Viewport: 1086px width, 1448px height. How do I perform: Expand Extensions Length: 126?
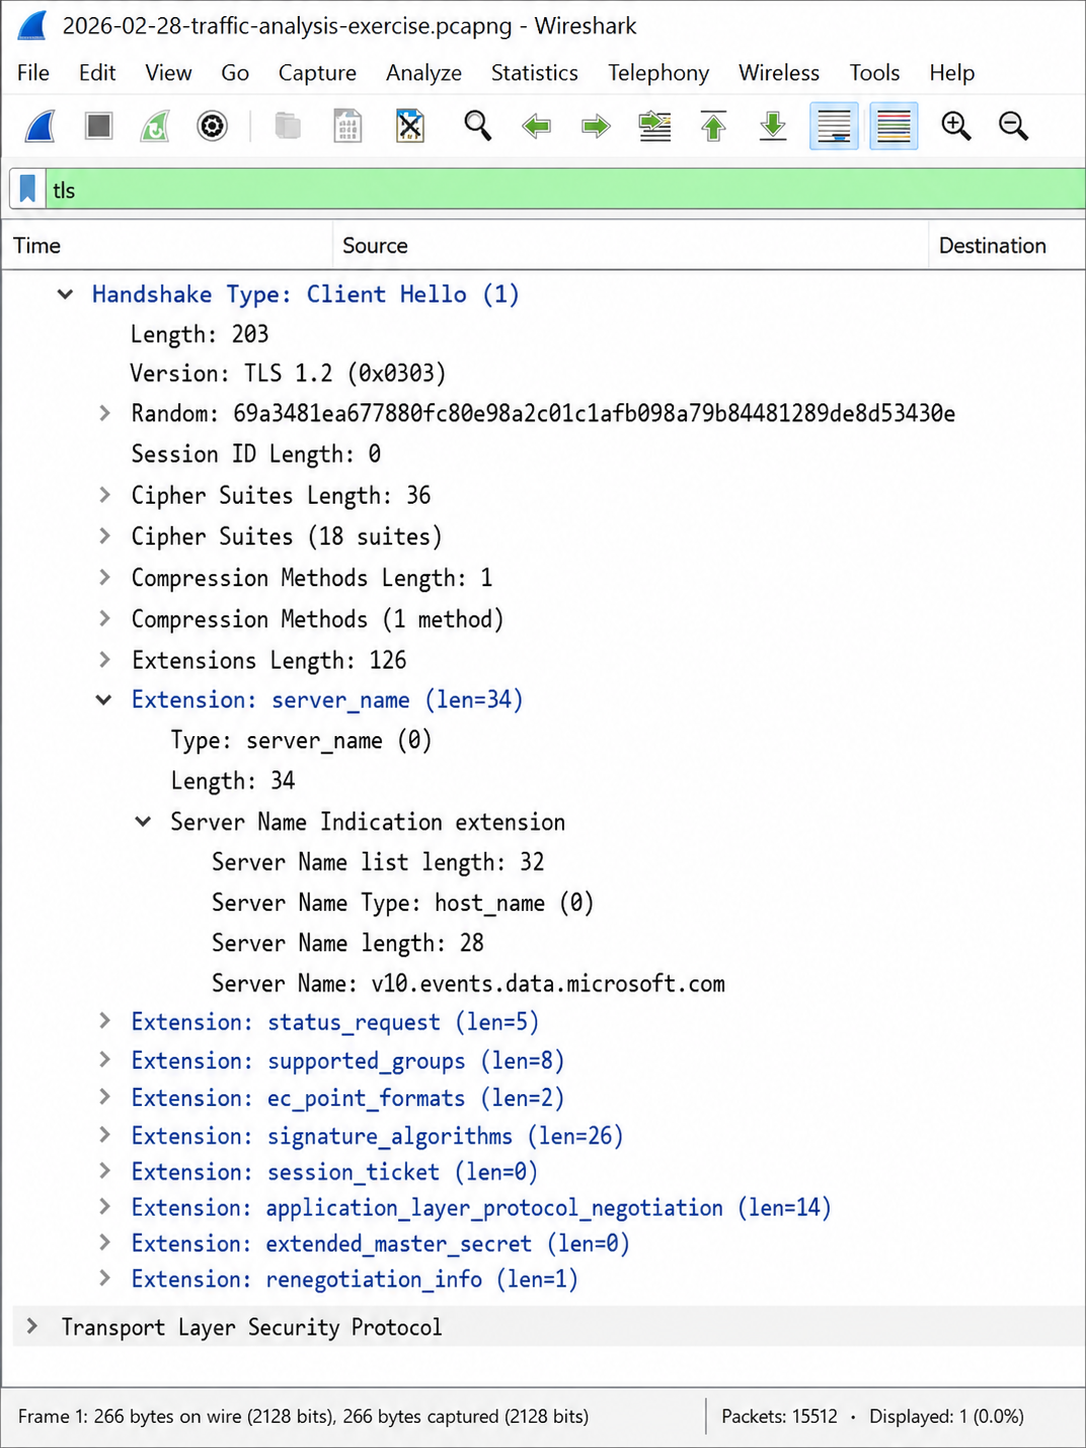(104, 659)
